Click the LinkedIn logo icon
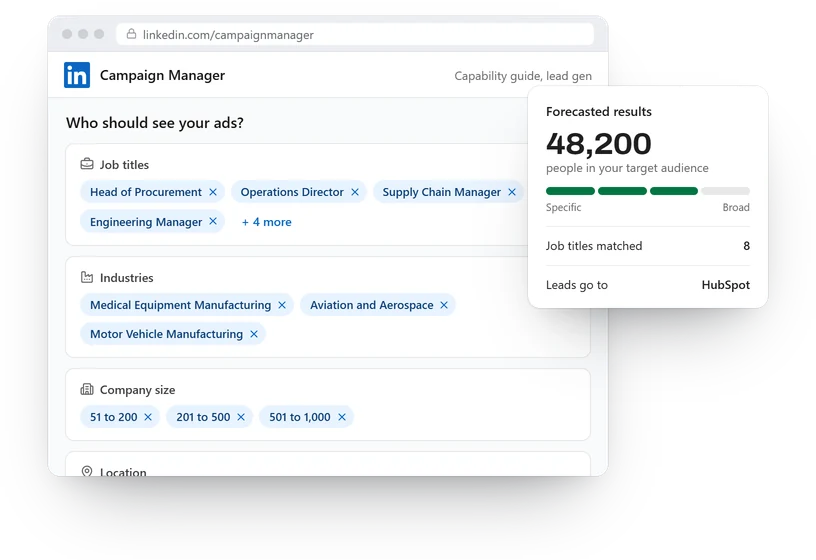Screen dimensions: 816x560 (77, 75)
